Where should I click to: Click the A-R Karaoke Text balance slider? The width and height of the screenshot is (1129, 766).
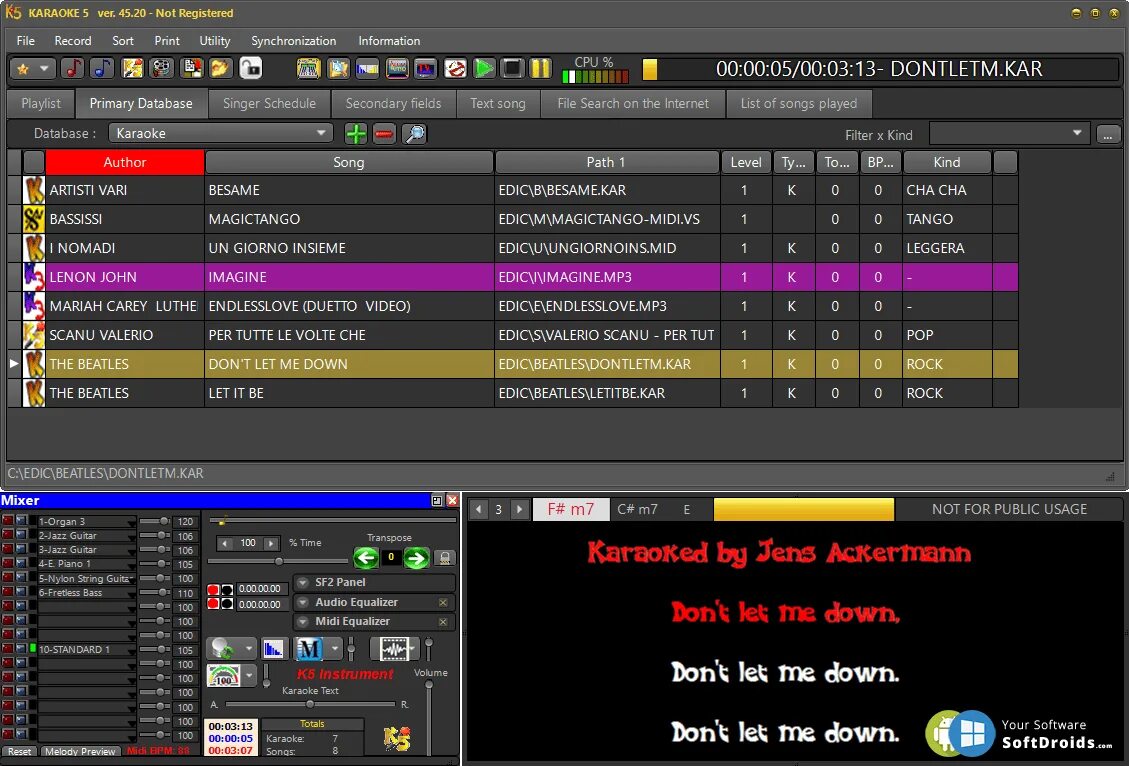pos(310,704)
